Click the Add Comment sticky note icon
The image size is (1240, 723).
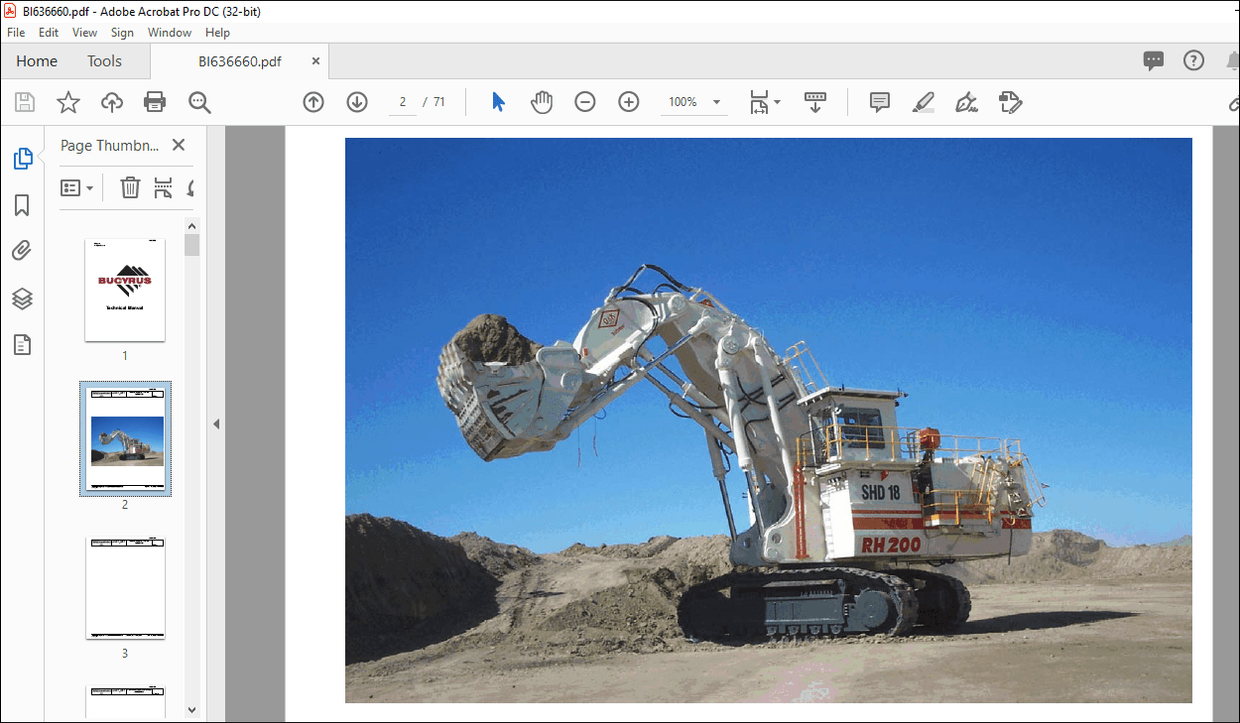tap(878, 101)
